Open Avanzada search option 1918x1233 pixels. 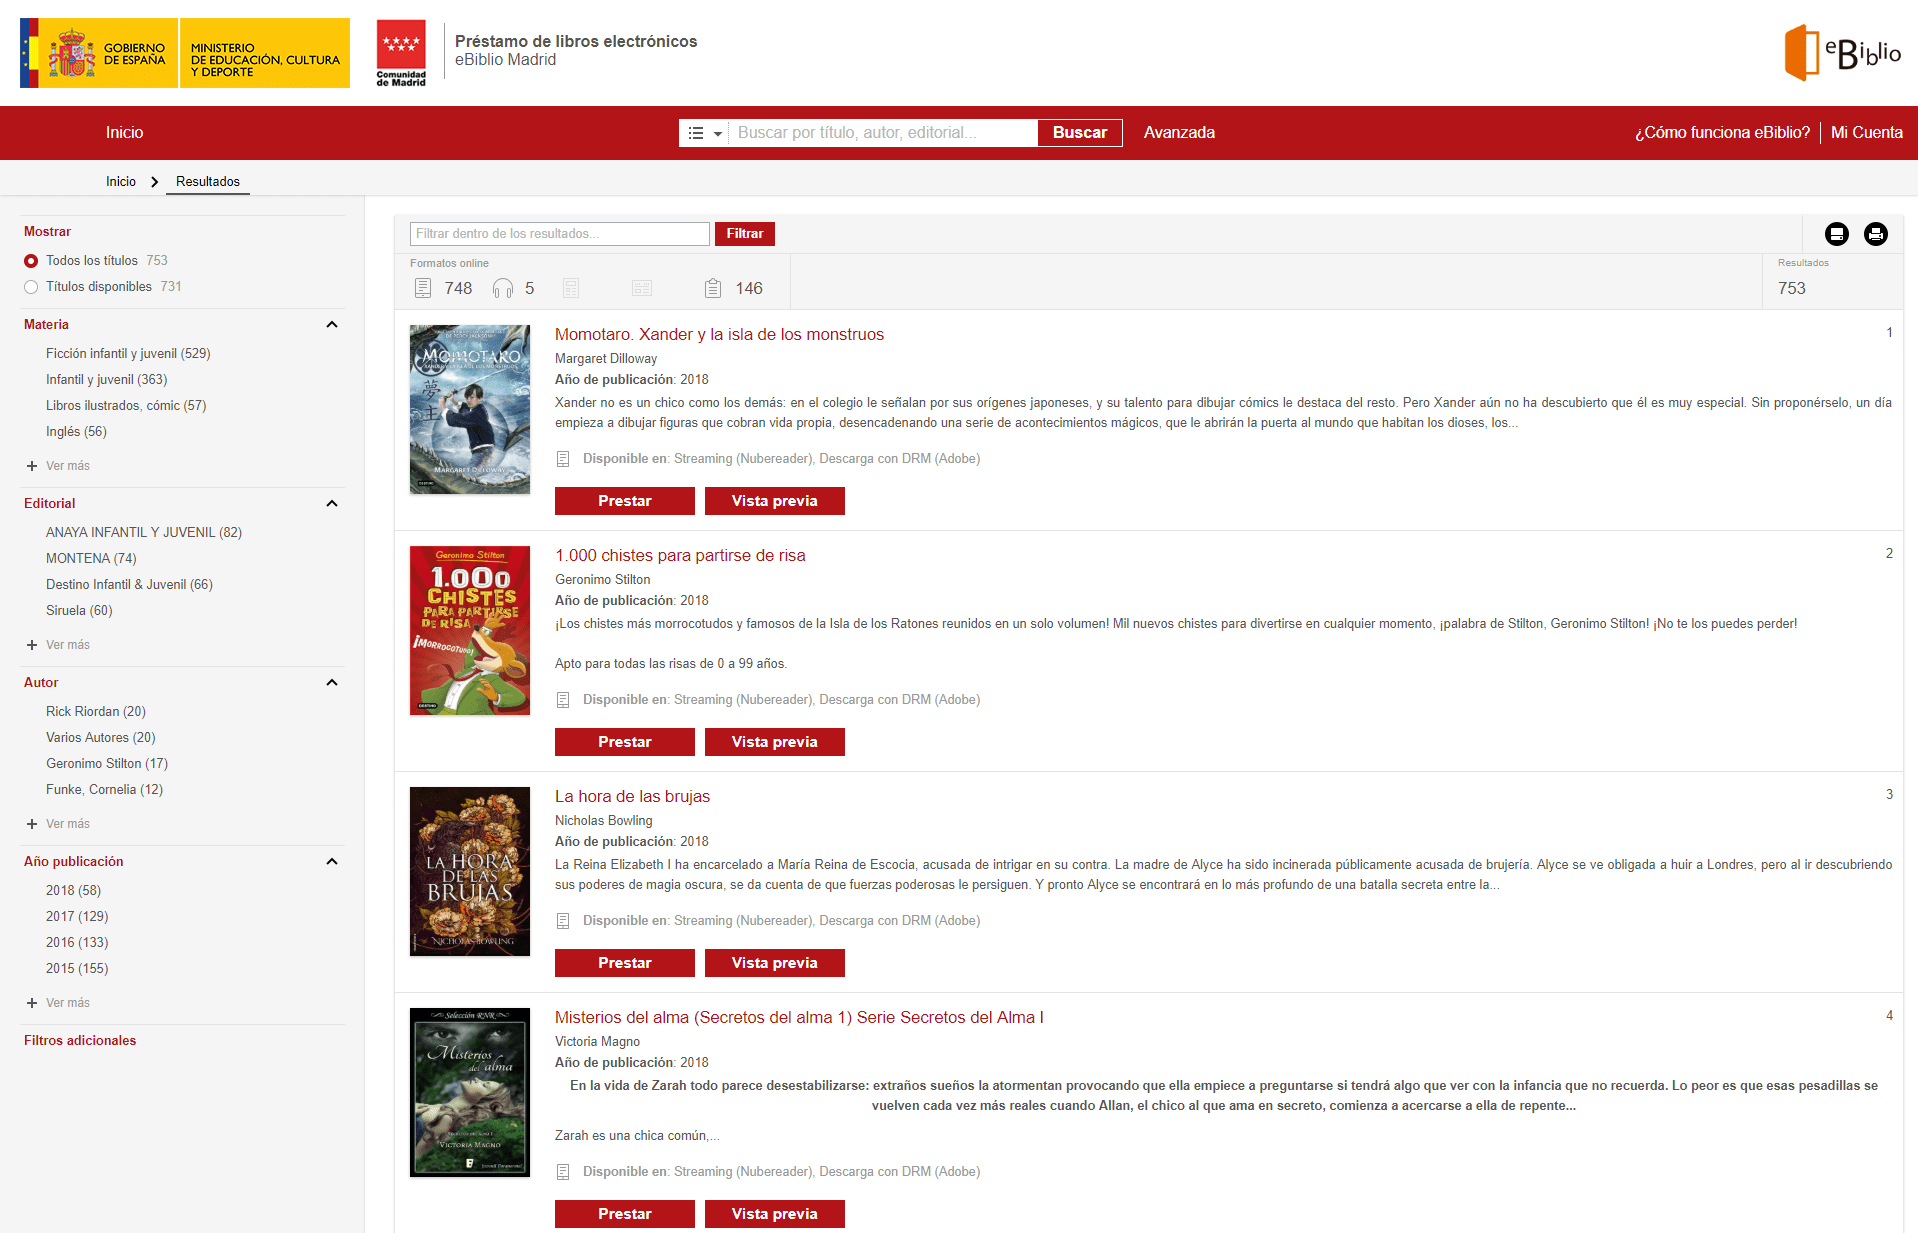[x=1179, y=132]
